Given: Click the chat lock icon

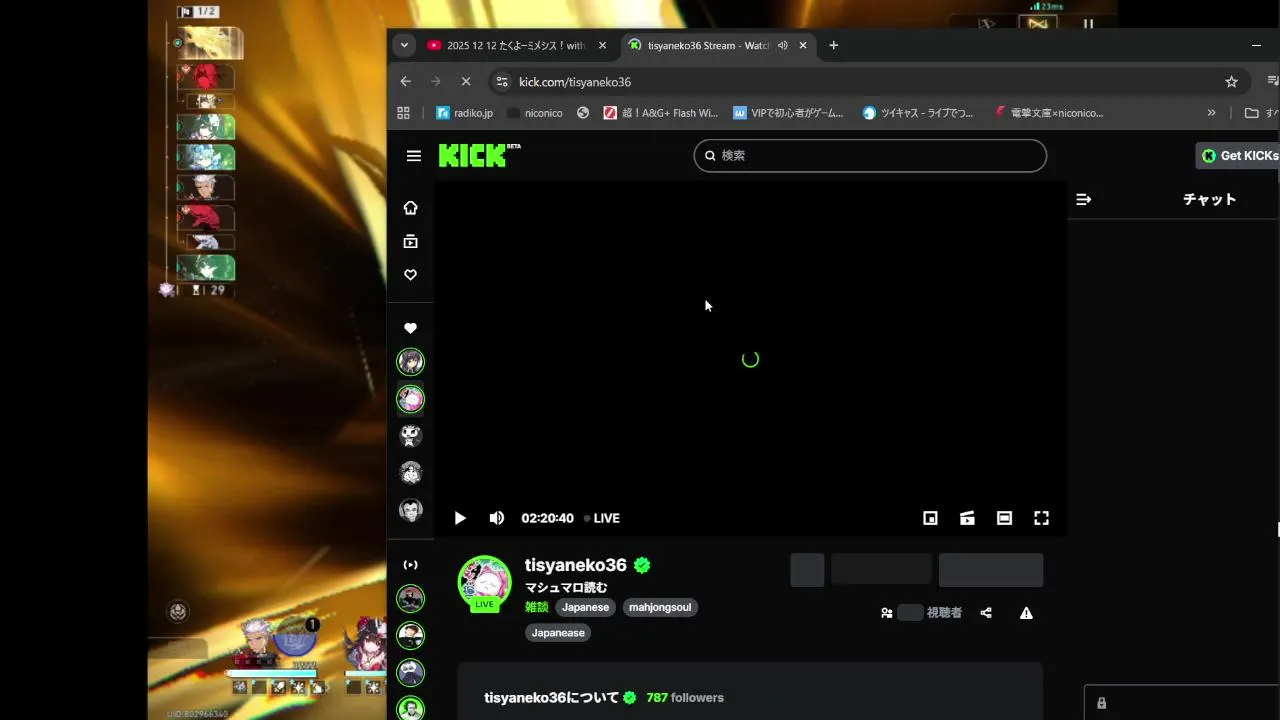Looking at the screenshot, I should 1101,703.
